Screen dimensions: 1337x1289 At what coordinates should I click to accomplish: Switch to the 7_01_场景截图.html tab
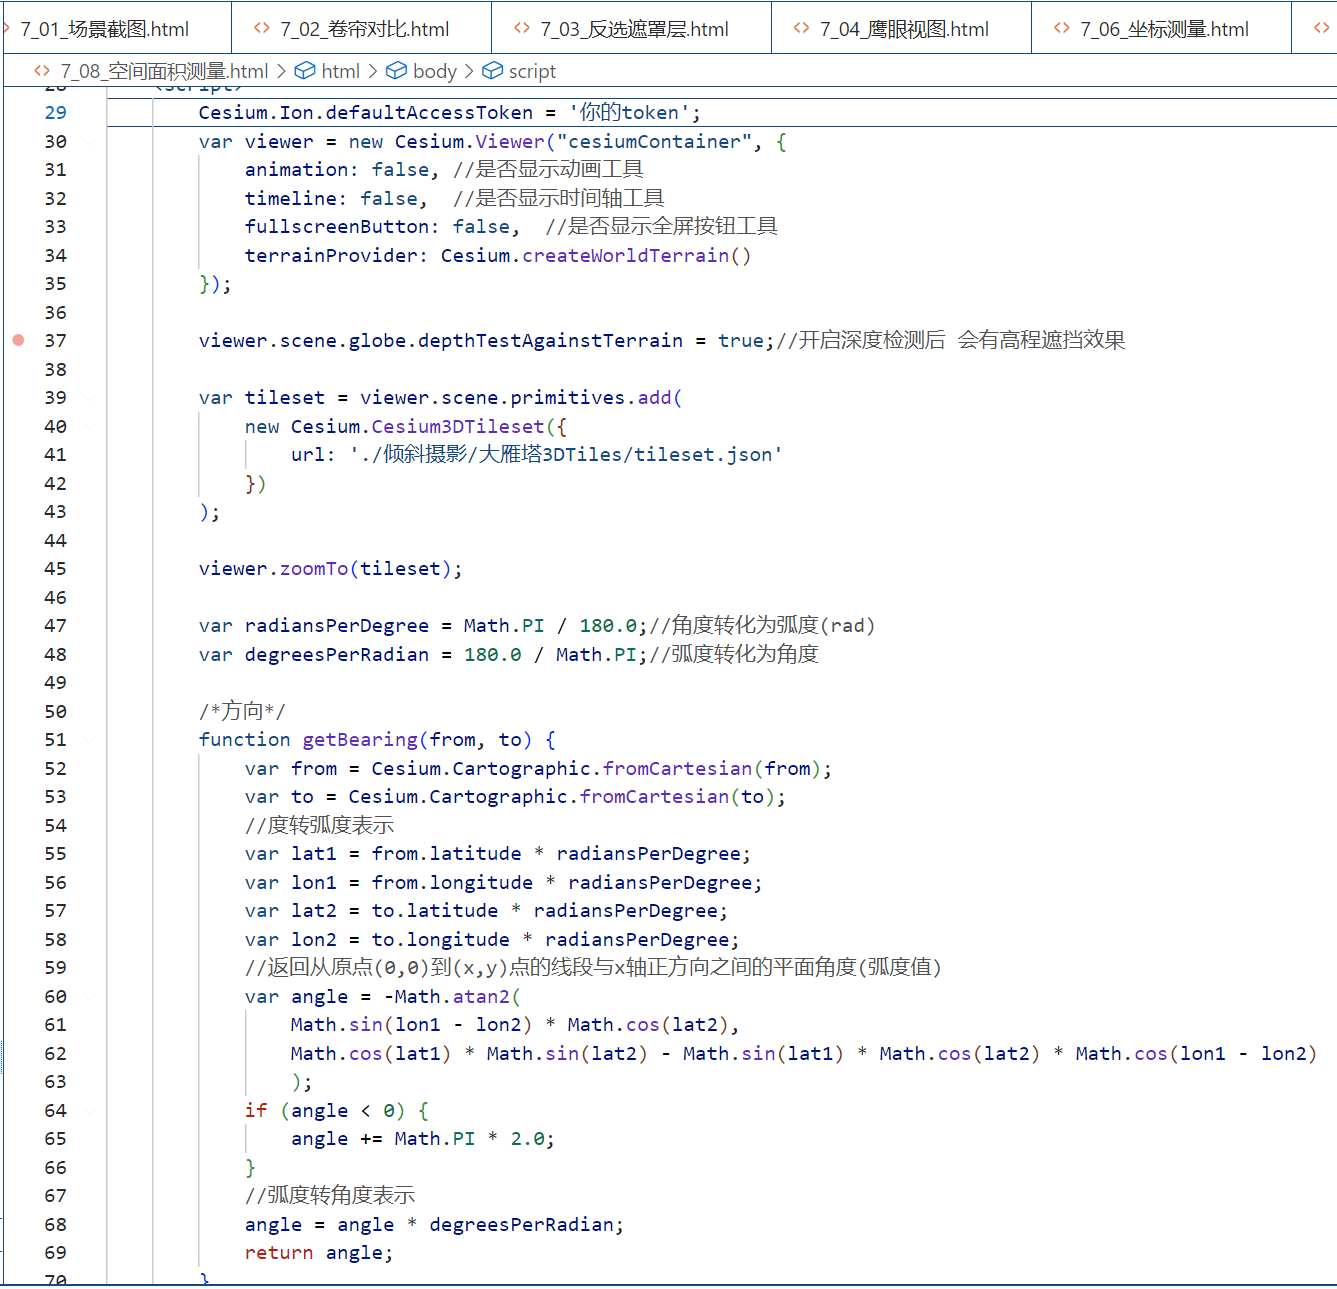point(104,29)
